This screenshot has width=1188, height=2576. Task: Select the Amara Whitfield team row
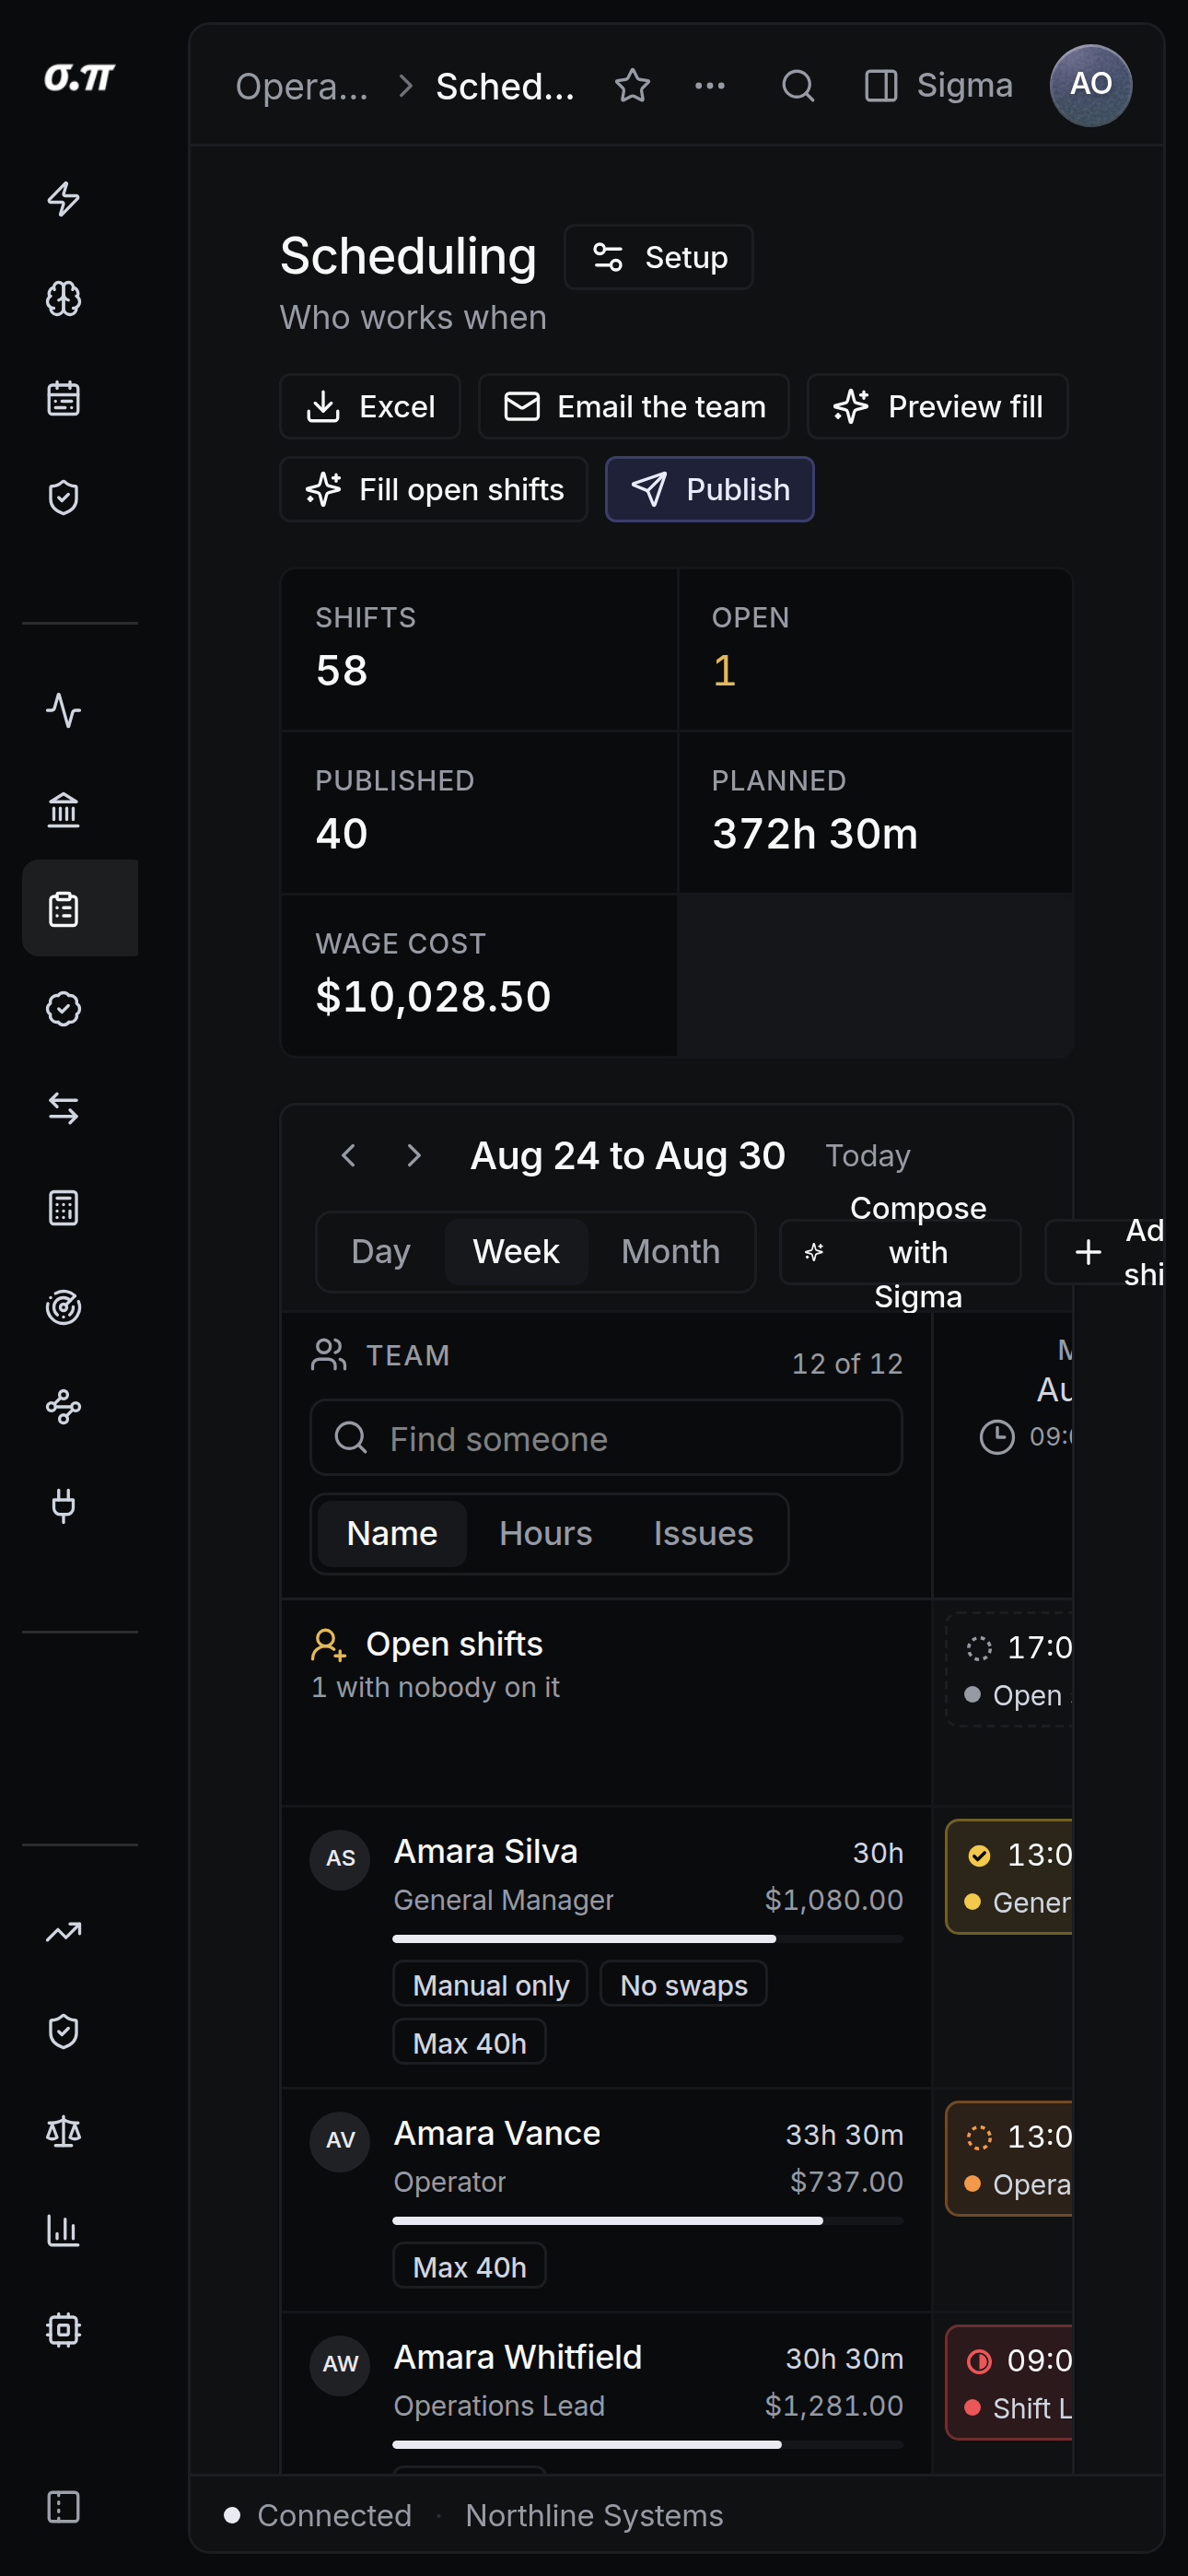[x=606, y=2394]
